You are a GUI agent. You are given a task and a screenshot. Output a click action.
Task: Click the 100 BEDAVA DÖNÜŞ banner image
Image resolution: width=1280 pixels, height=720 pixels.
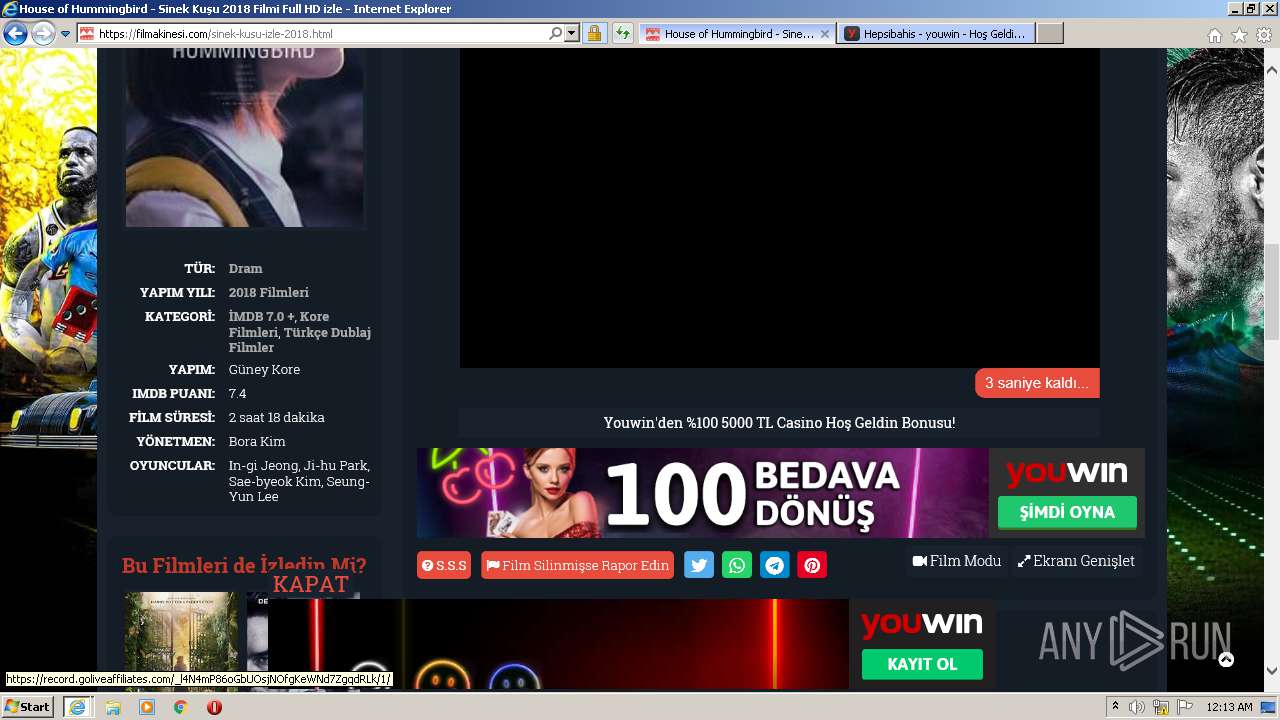coord(702,493)
